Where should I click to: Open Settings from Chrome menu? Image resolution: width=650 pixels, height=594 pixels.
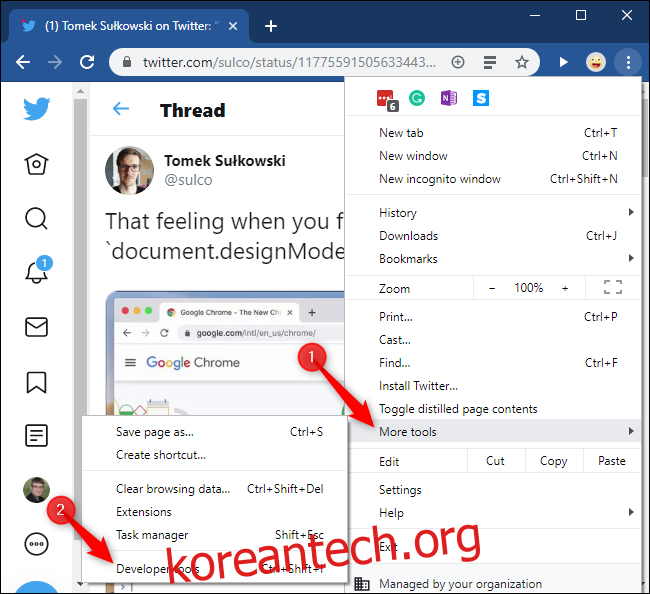[493, 490]
